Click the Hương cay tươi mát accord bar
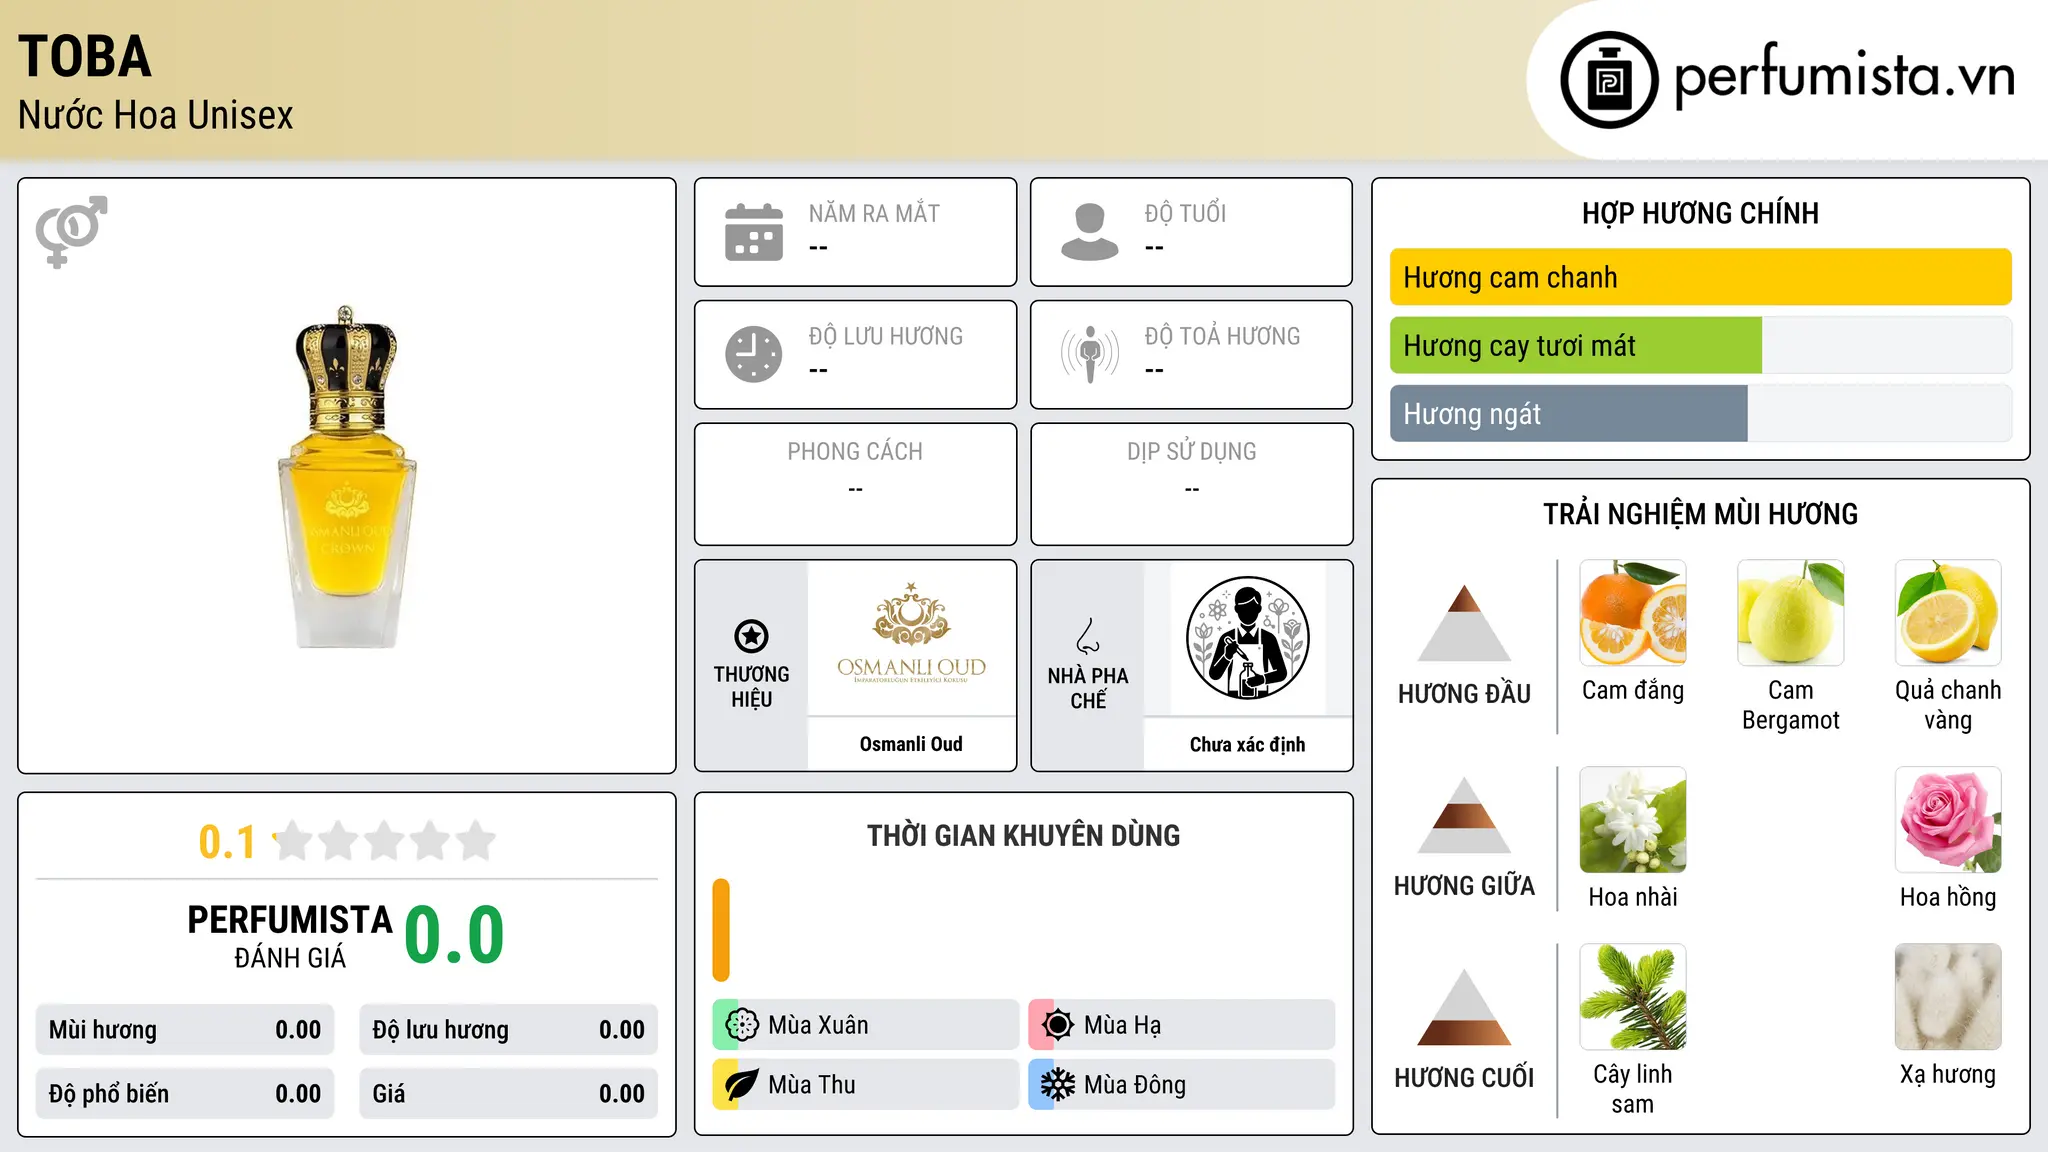 click(1700, 345)
